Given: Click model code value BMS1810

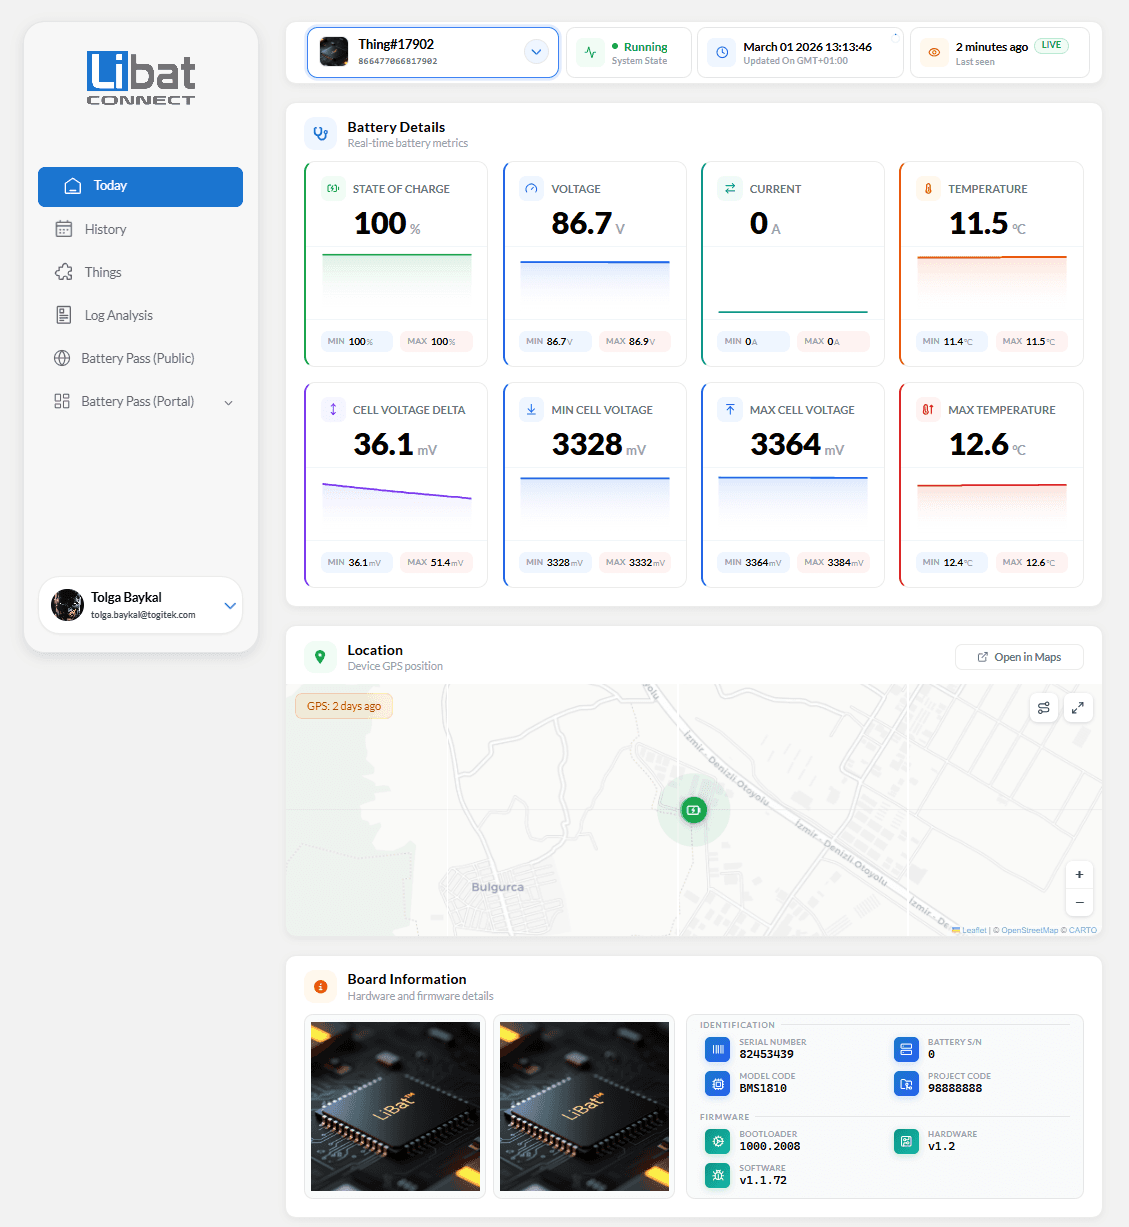Looking at the screenshot, I should pos(763,1088).
